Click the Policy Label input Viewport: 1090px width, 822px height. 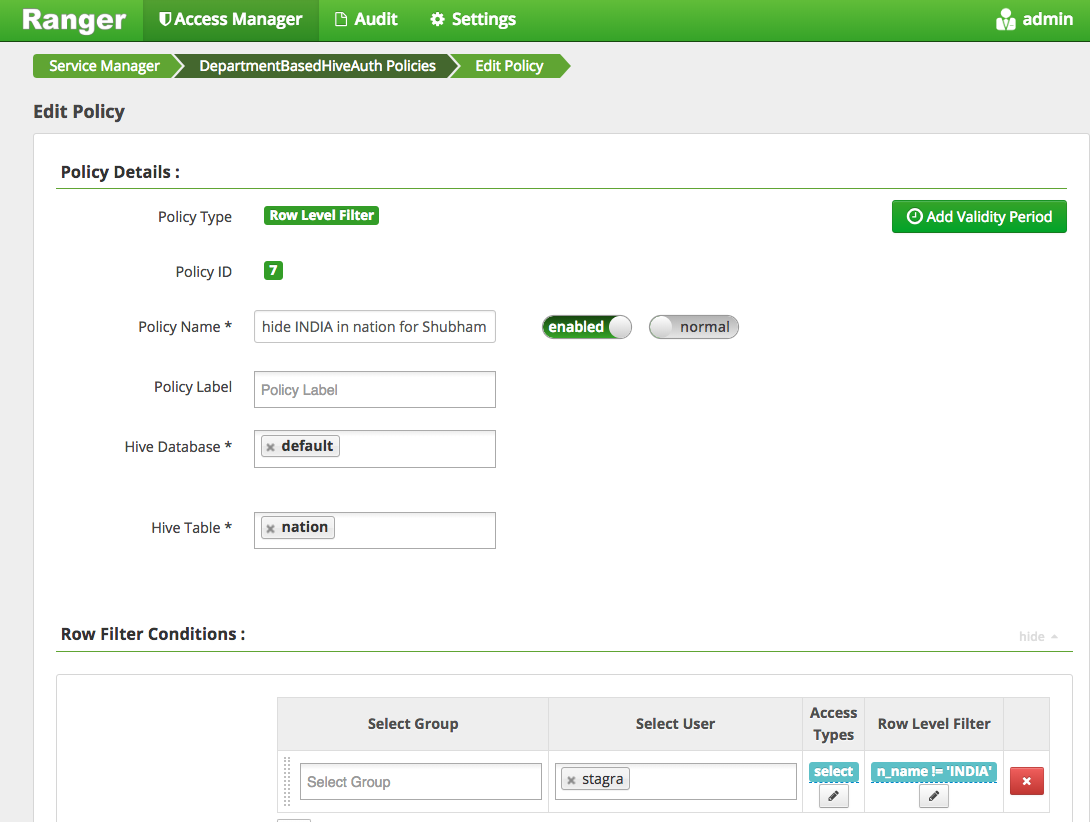pos(375,389)
